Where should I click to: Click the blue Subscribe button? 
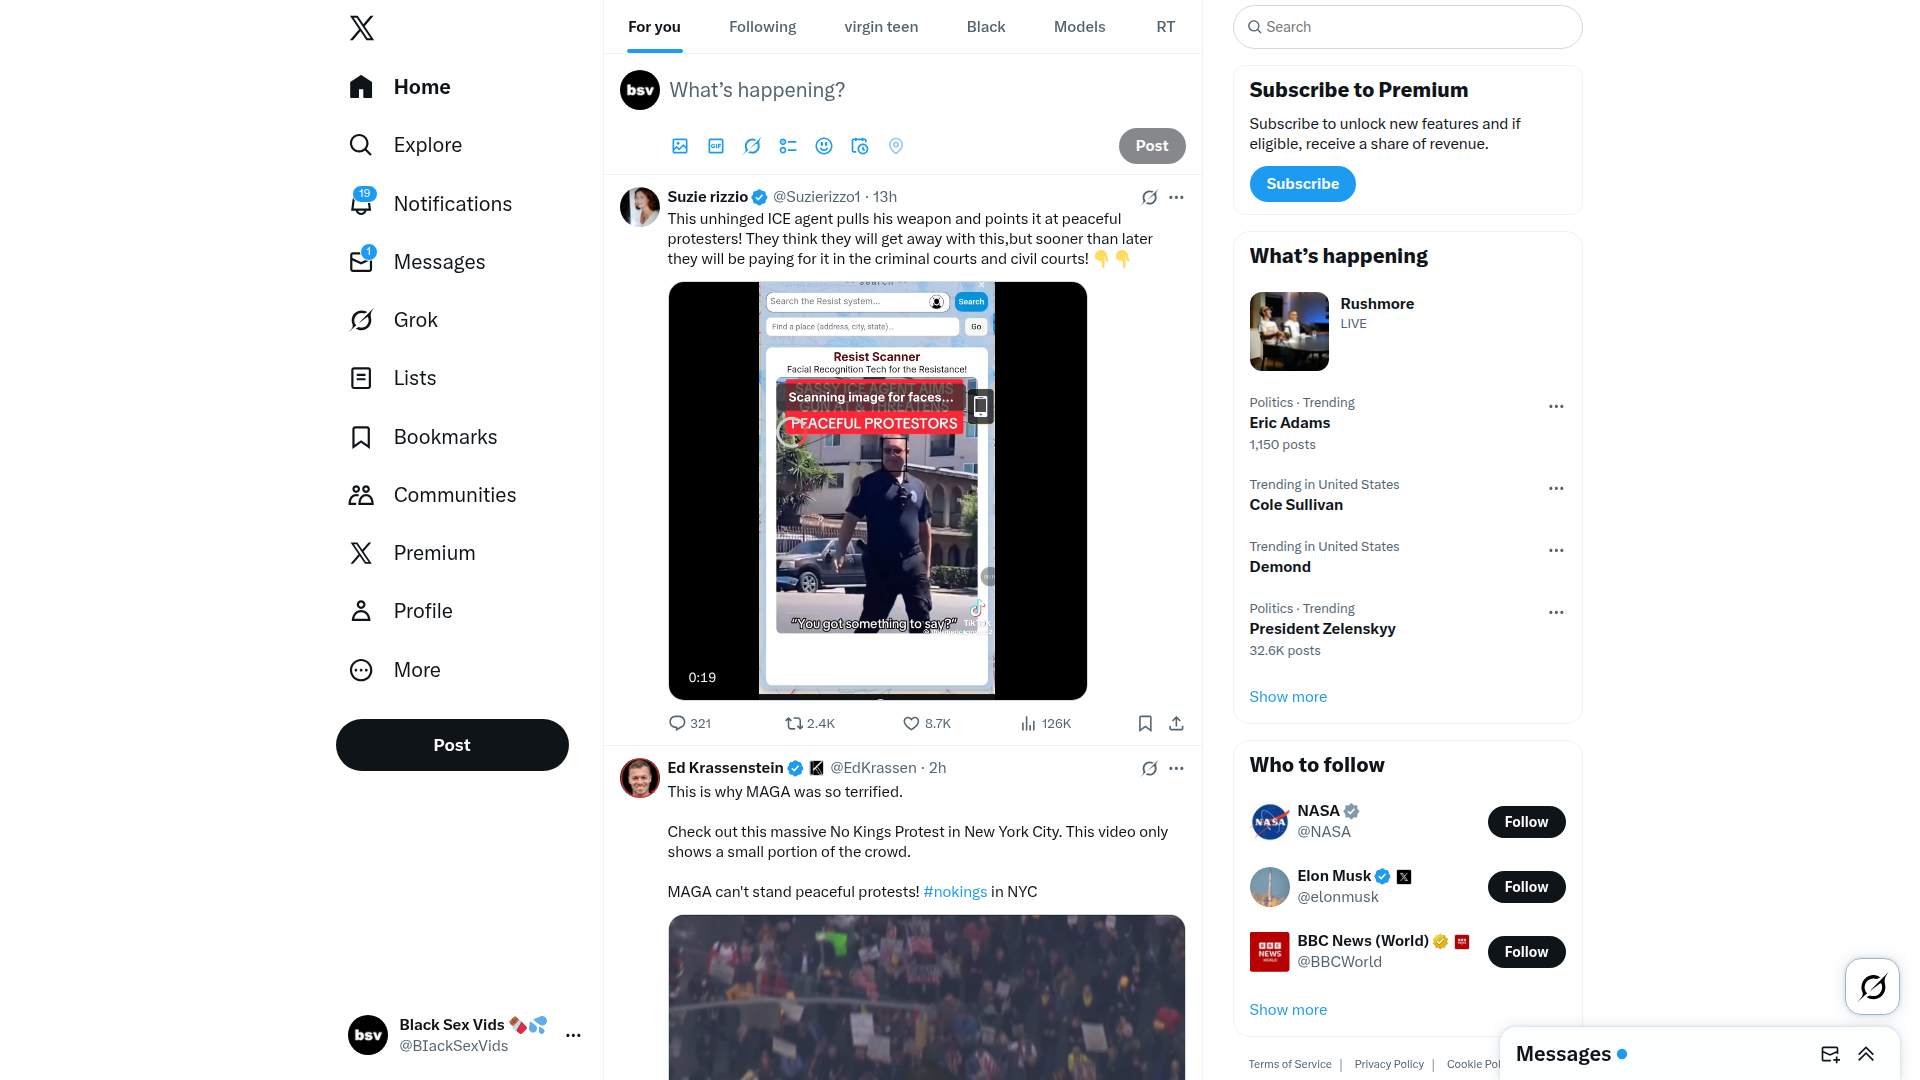pos(1302,184)
